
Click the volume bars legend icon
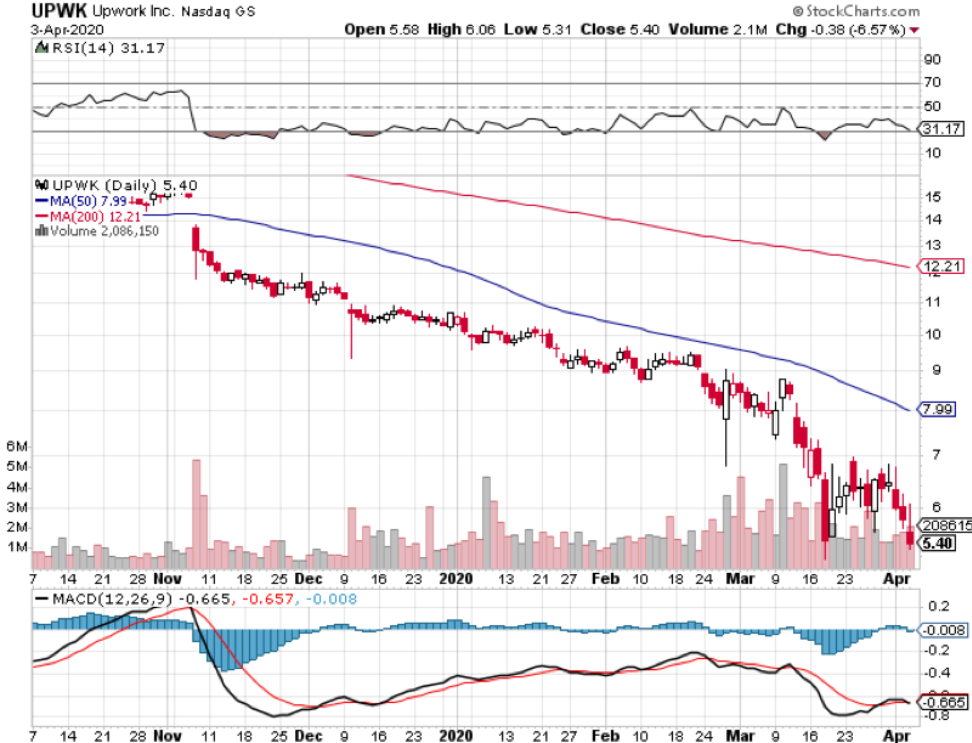[42, 231]
